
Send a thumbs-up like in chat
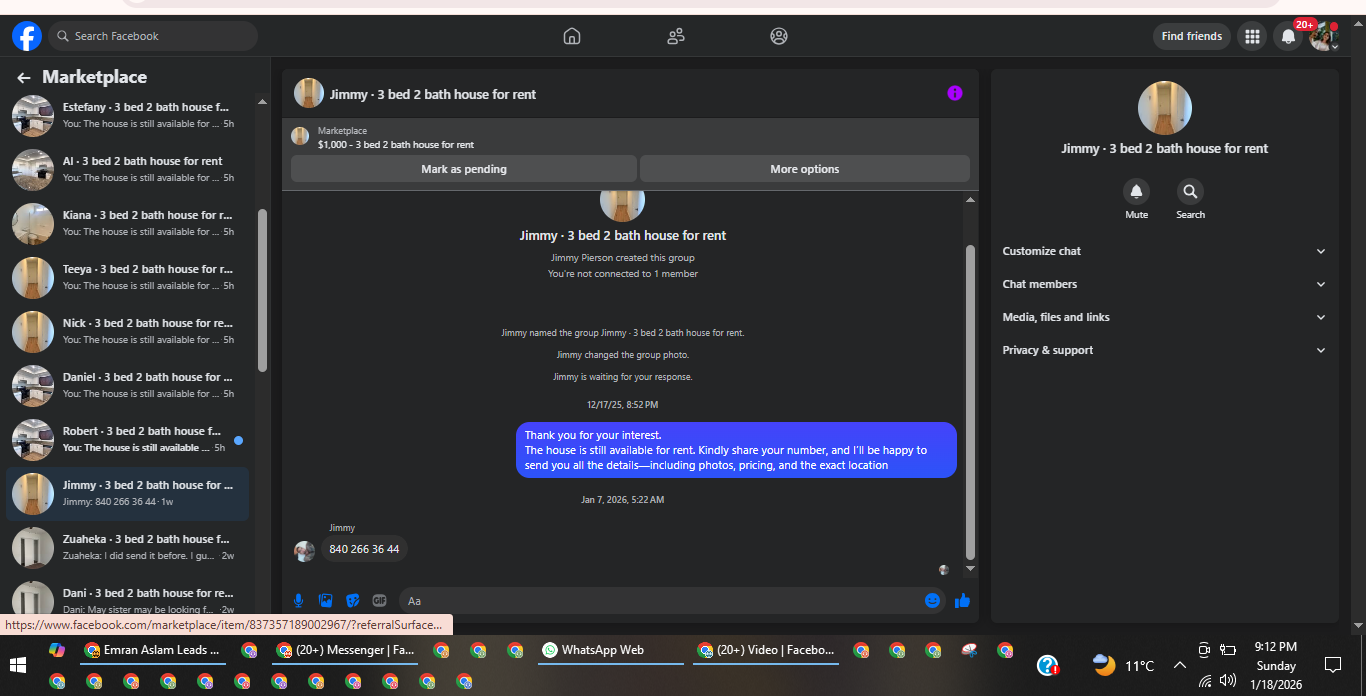coord(962,600)
